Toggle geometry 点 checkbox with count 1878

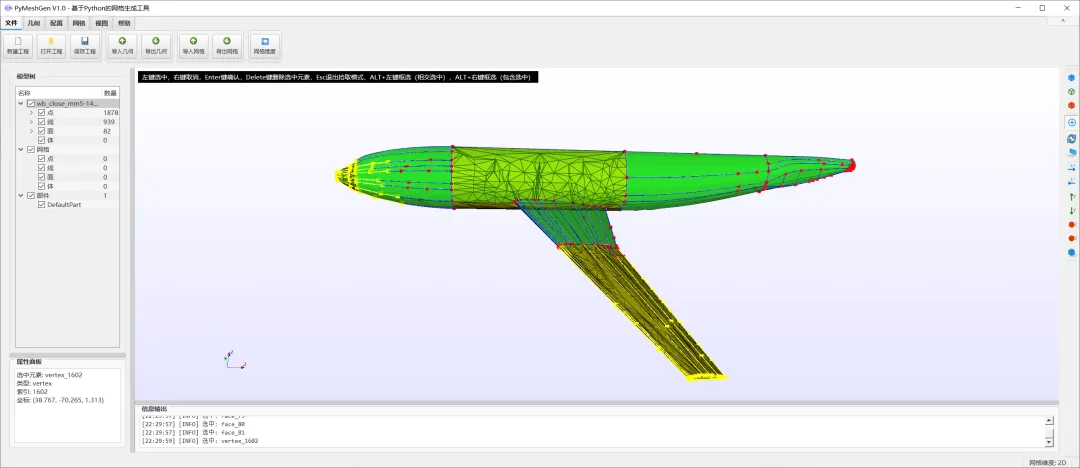pyautogui.click(x=41, y=112)
